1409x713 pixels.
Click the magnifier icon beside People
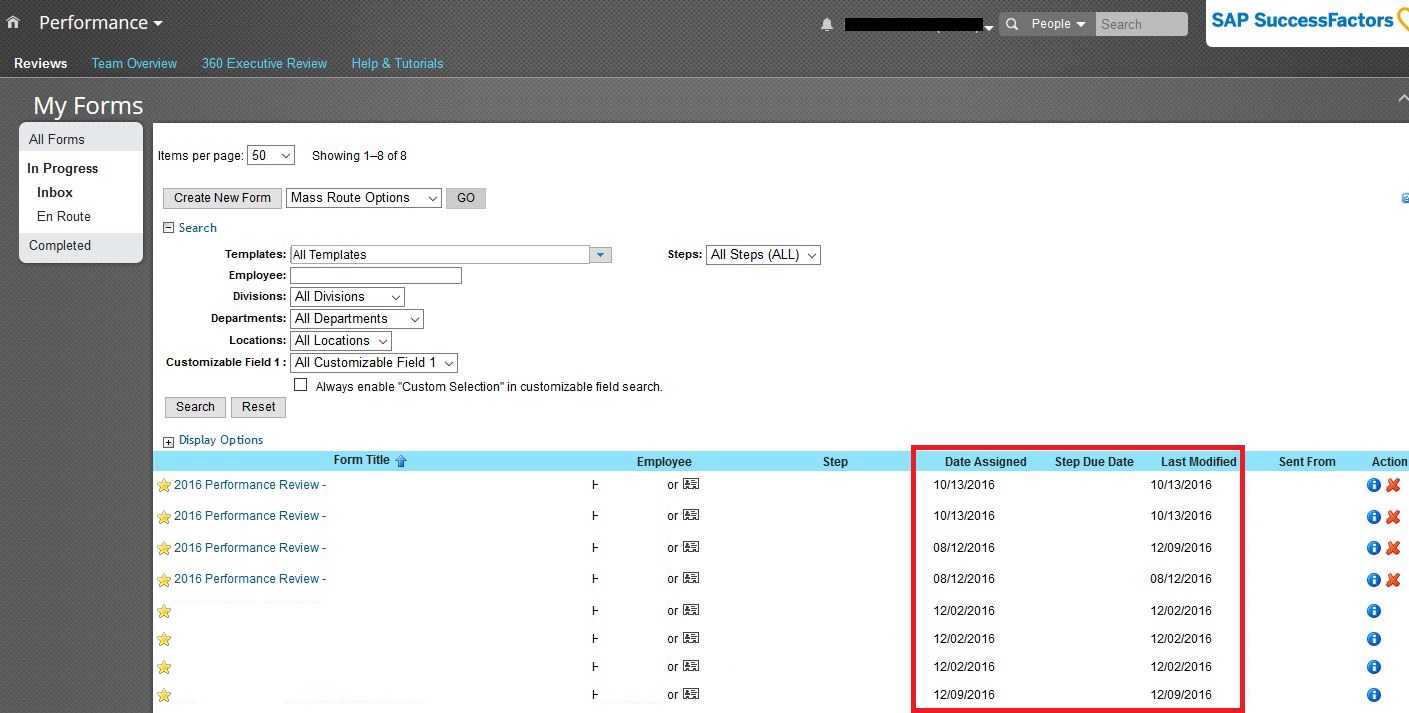[1012, 24]
